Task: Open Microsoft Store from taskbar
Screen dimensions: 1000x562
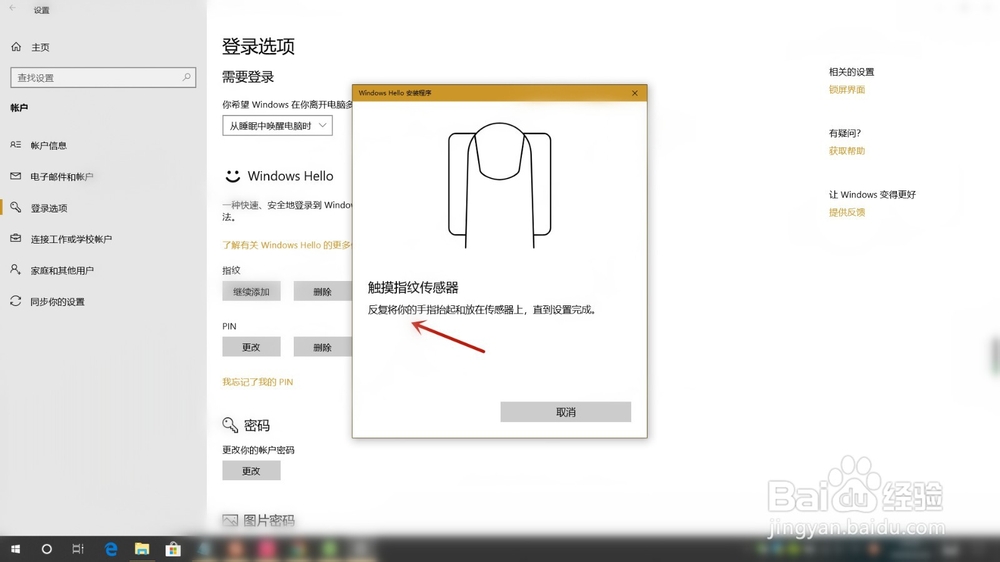Action: click(x=173, y=549)
